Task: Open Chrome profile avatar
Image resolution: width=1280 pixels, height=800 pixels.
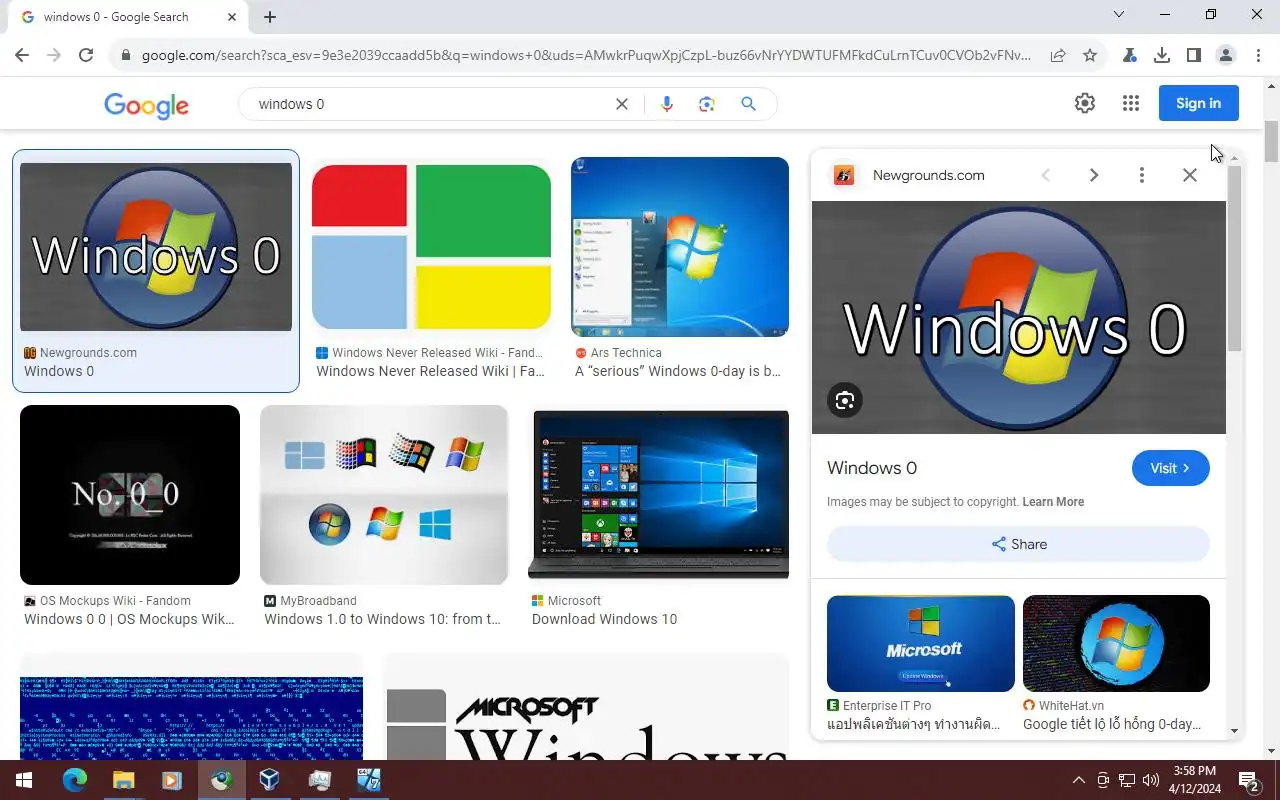Action: tap(1226, 56)
